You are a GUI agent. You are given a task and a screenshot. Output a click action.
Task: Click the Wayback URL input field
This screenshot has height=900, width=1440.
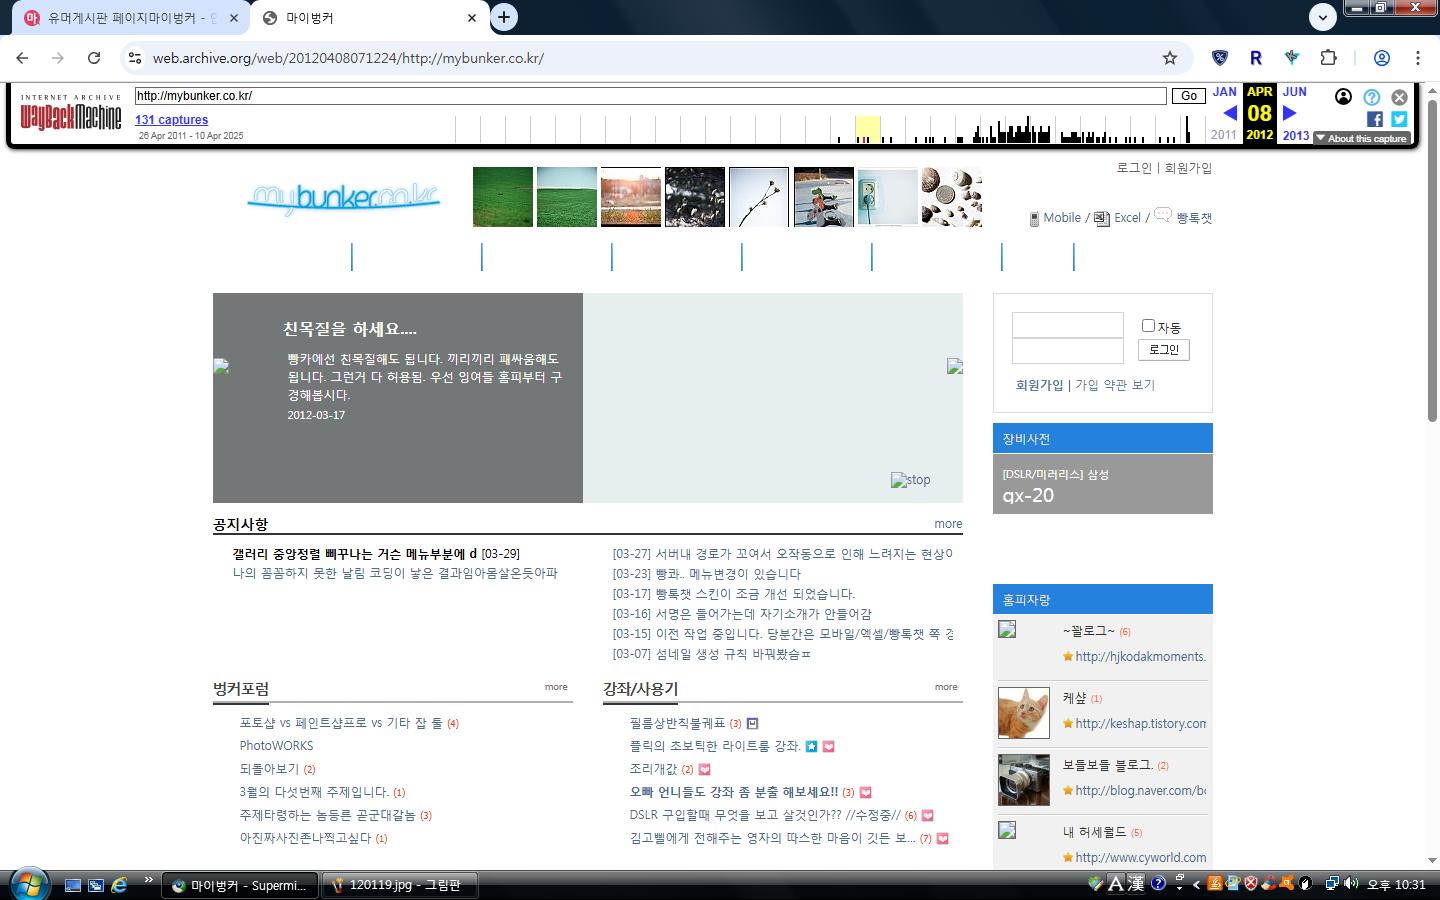tap(650, 96)
